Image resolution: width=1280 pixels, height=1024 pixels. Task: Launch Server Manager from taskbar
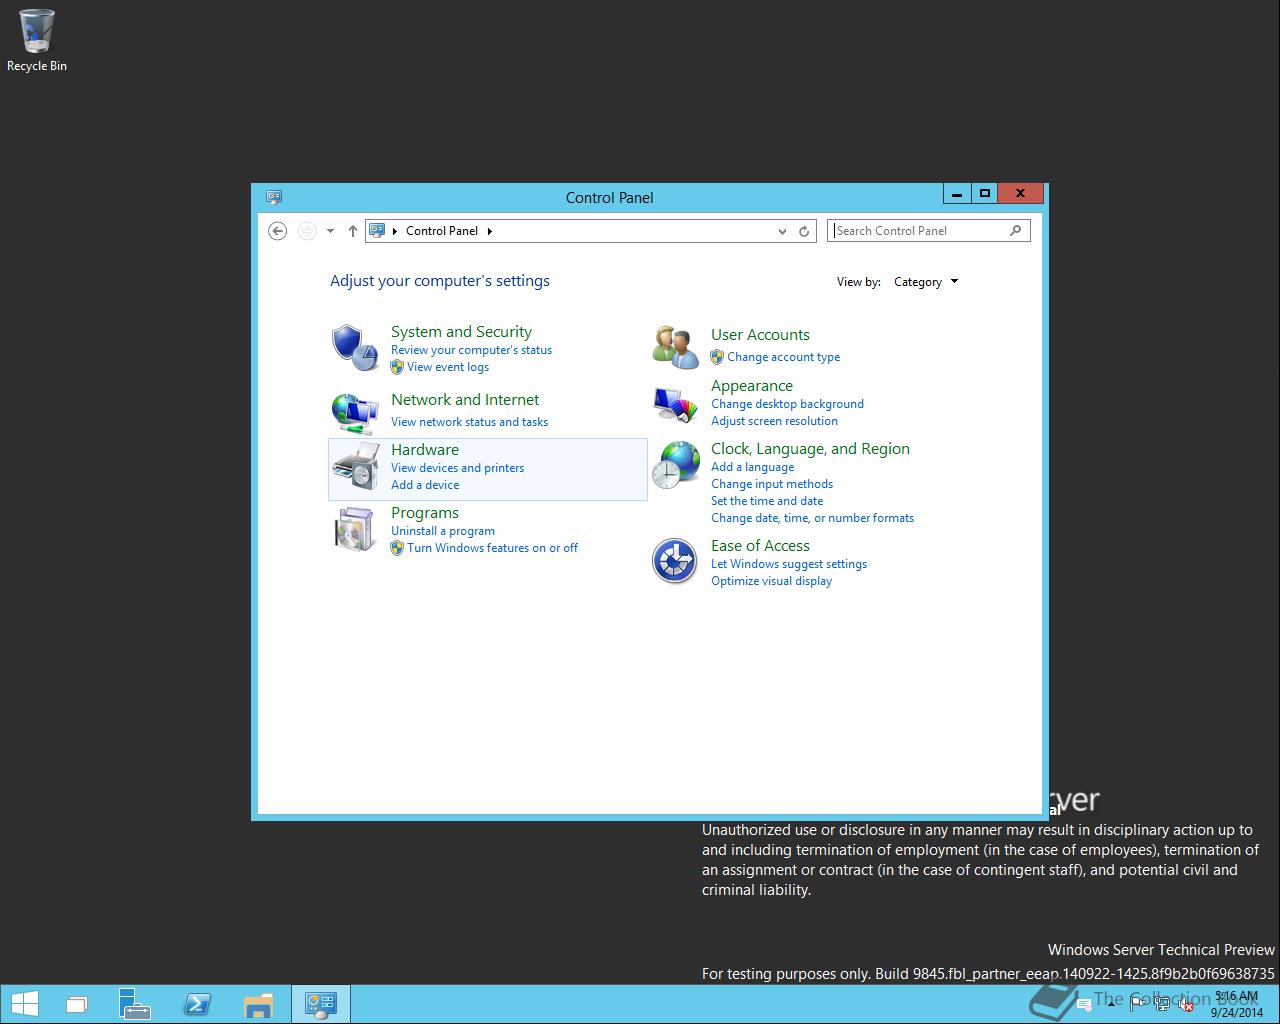134,1004
